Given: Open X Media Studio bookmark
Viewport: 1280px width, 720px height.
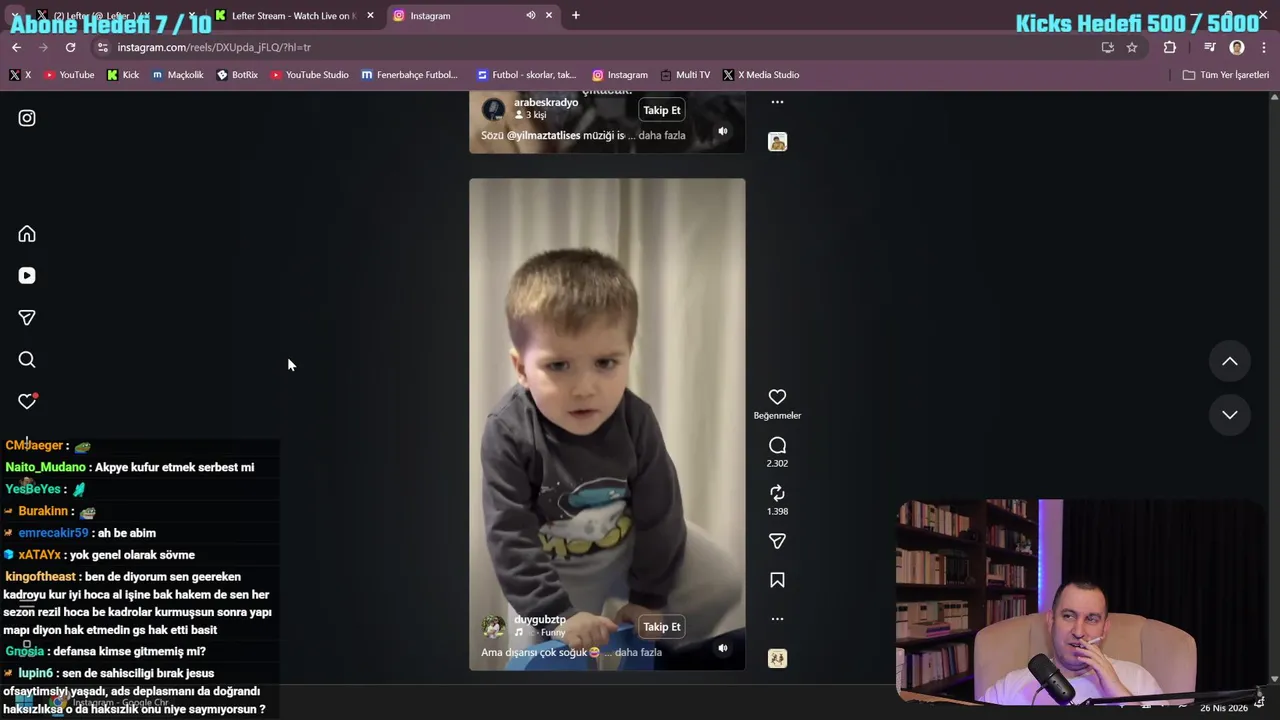Looking at the screenshot, I should (x=761, y=75).
